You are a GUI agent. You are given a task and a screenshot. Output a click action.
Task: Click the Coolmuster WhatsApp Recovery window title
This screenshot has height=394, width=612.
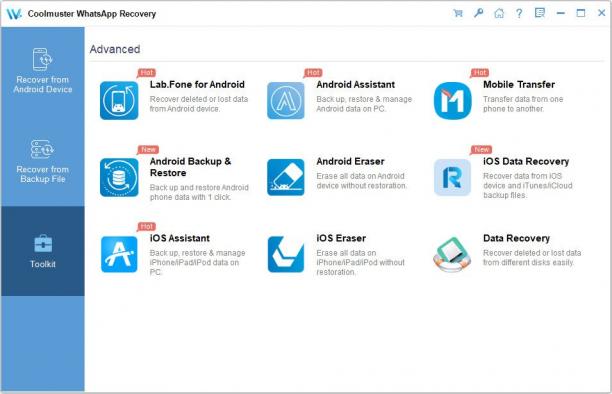[92, 14]
